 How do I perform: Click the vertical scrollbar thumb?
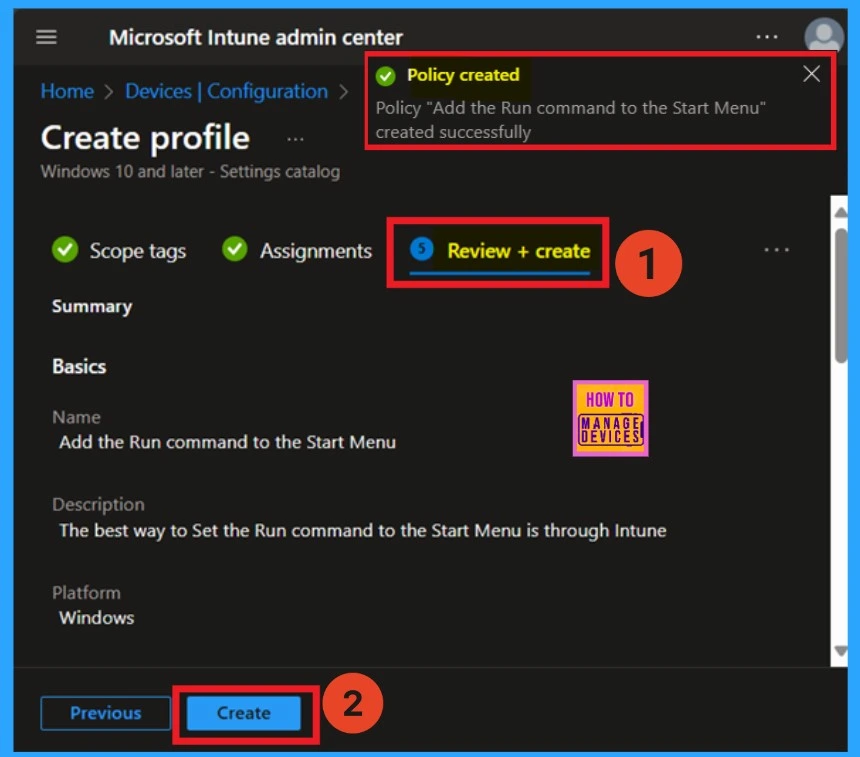click(x=840, y=295)
